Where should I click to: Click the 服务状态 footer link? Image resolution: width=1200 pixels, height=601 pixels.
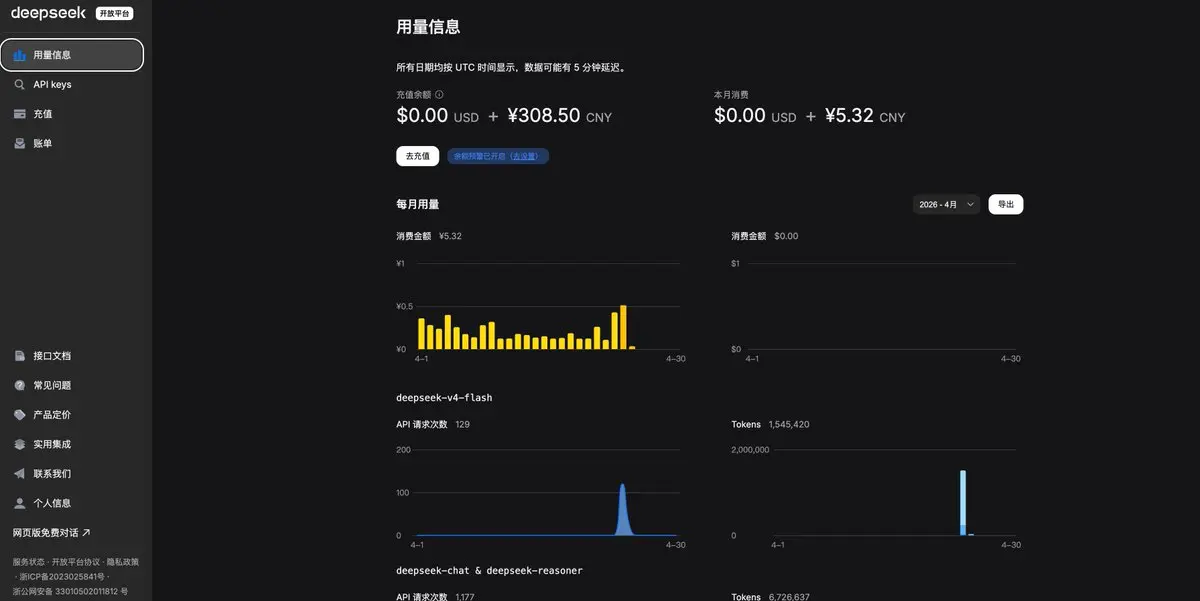pyautogui.click(x=29, y=562)
